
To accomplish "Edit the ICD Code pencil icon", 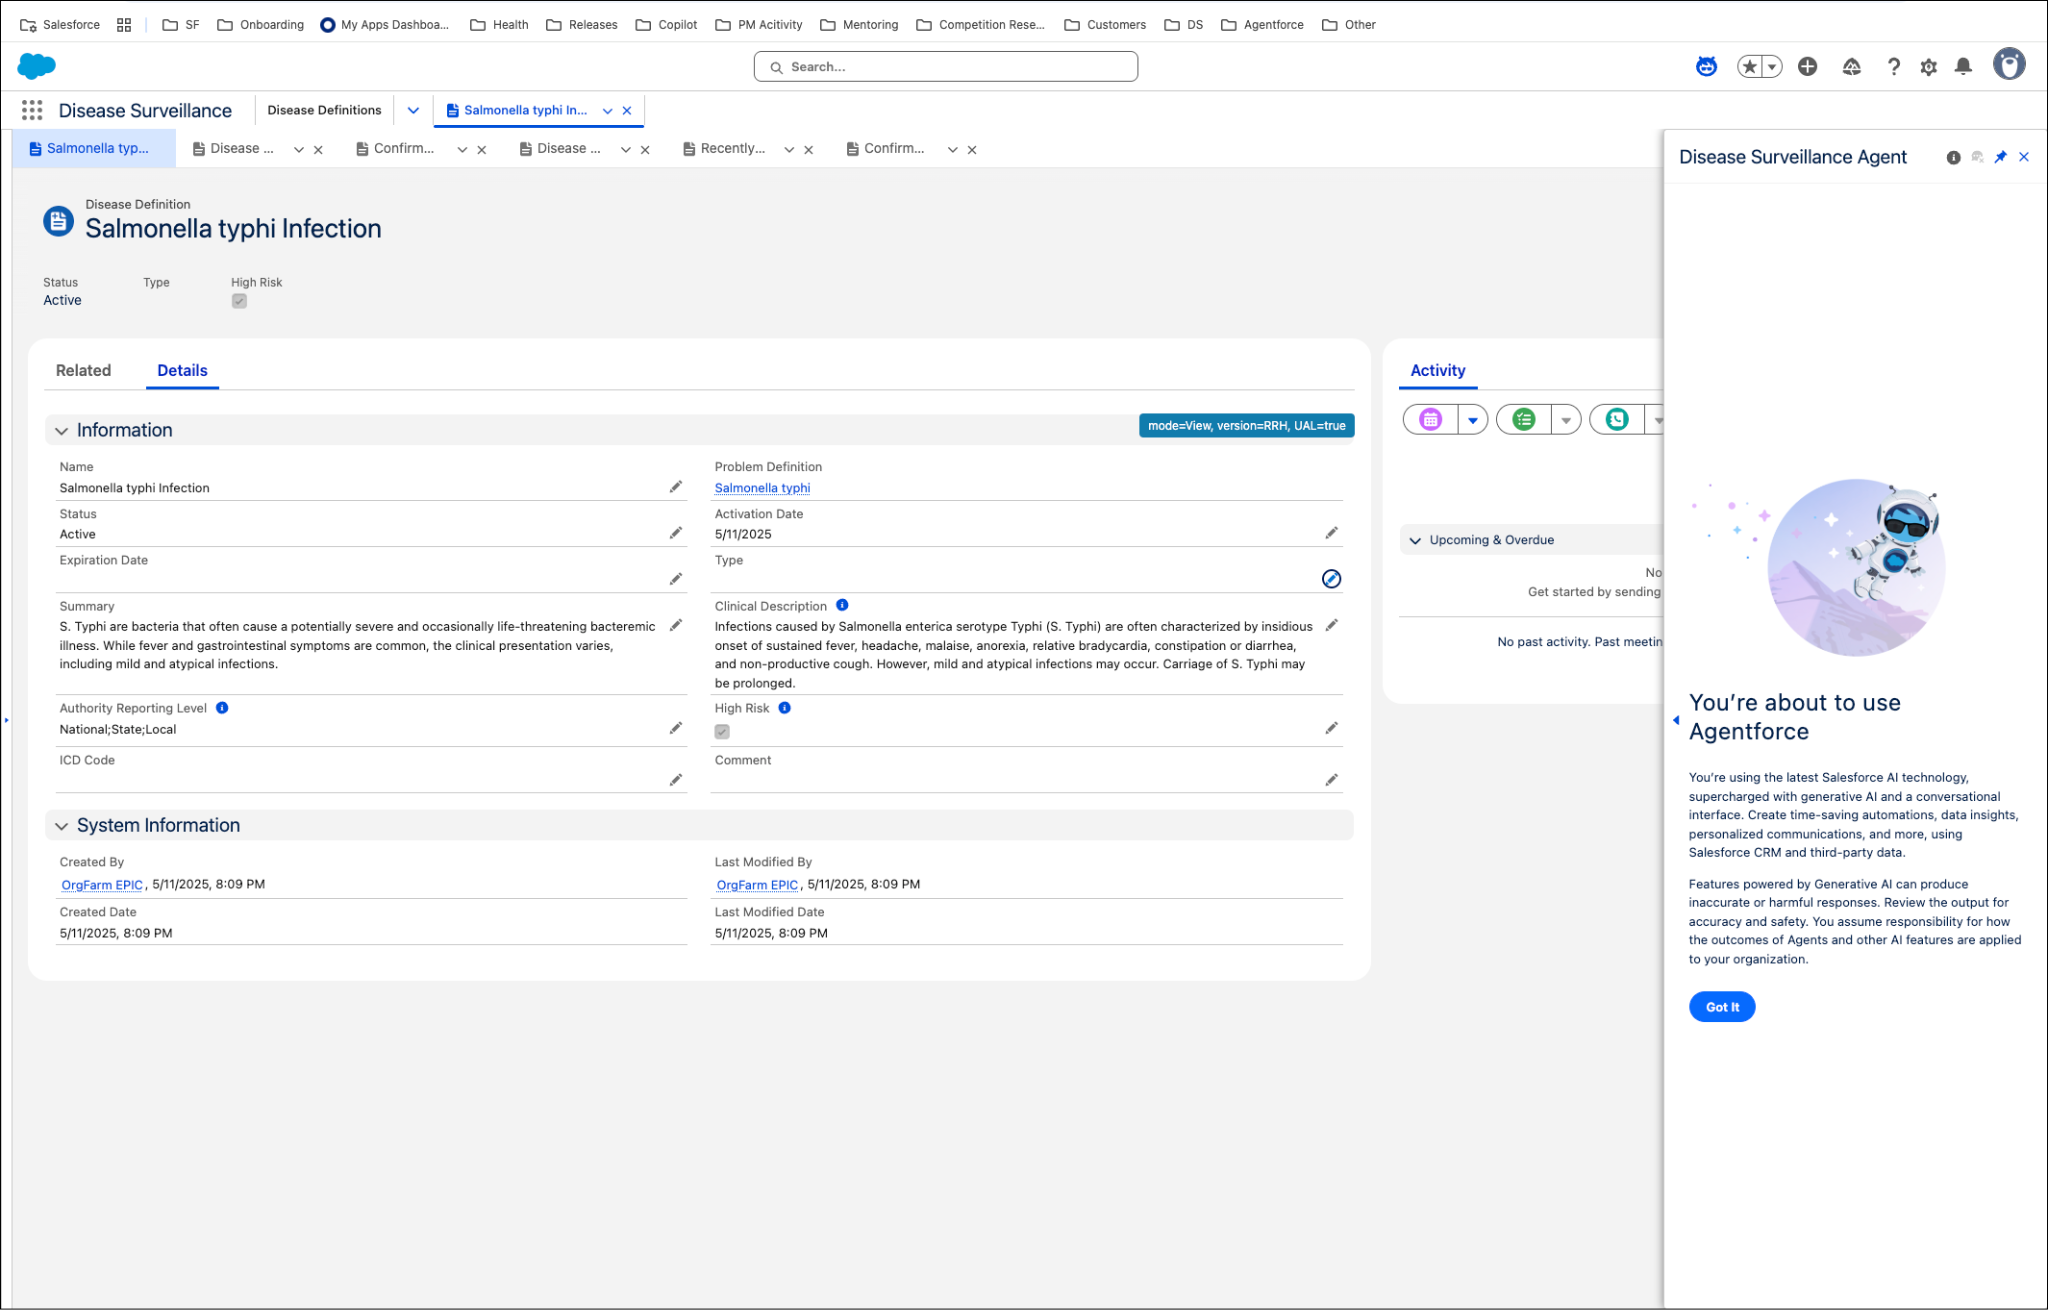I will click(x=676, y=780).
